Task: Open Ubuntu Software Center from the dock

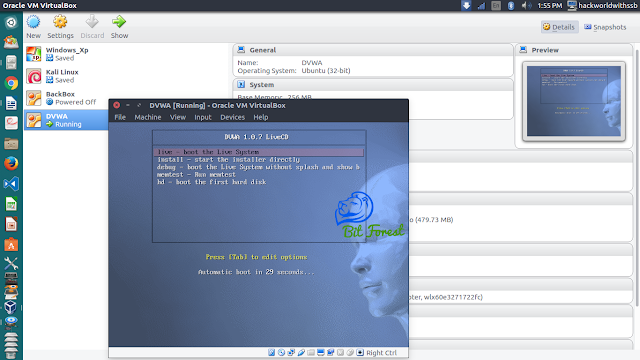Action: [11, 244]
